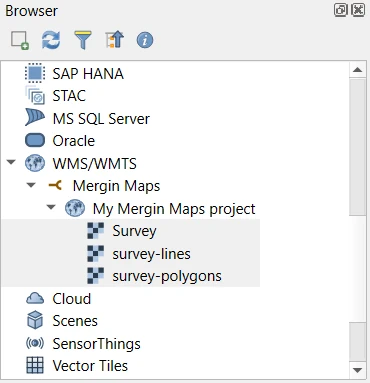Select the MS SQL Server entry
The width and height of the screenshot is (370, 383).
point(101,119)
